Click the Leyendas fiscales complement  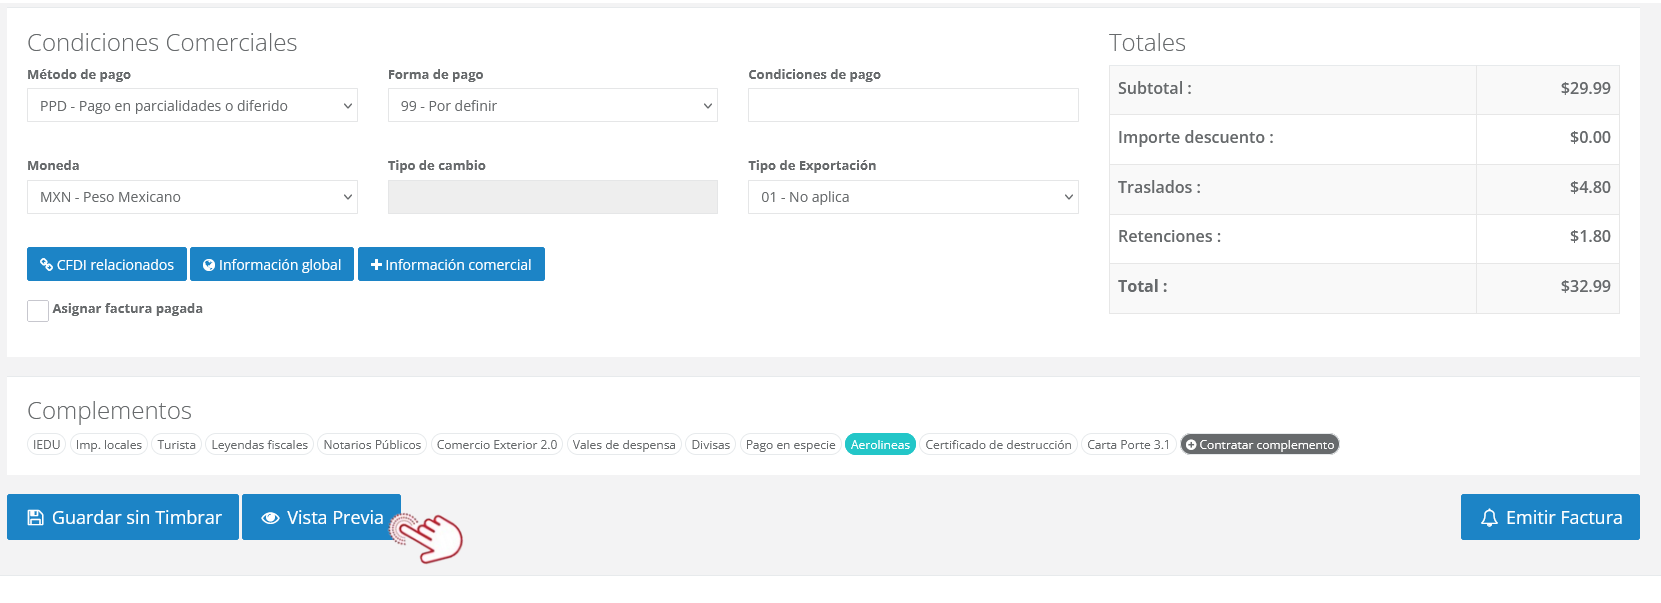[260, 445]
